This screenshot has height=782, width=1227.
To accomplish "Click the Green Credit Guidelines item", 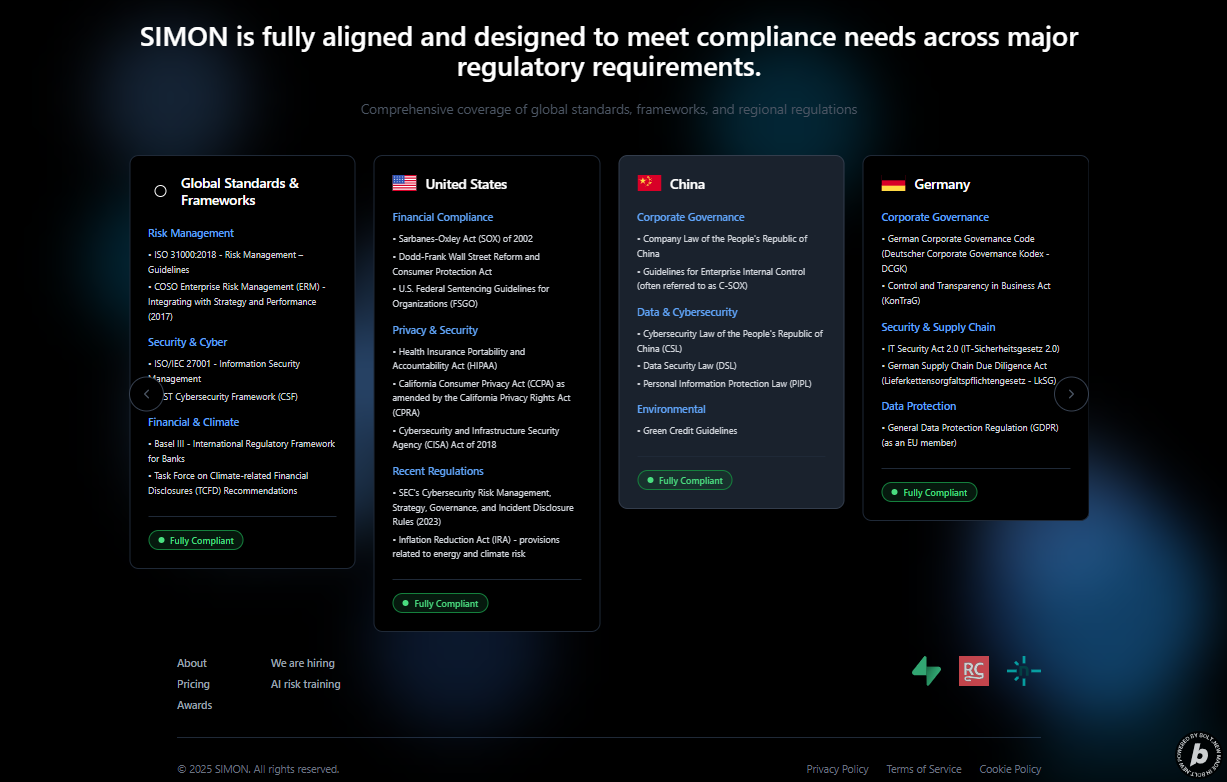I will coord(687,431).
